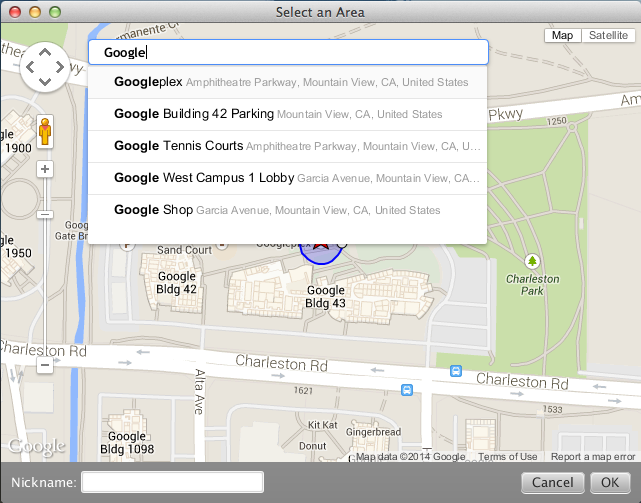Zoom out with the minus button
The height and width of the screenshot is (503, 641).
pyautogui.click(x=45, y=365)
